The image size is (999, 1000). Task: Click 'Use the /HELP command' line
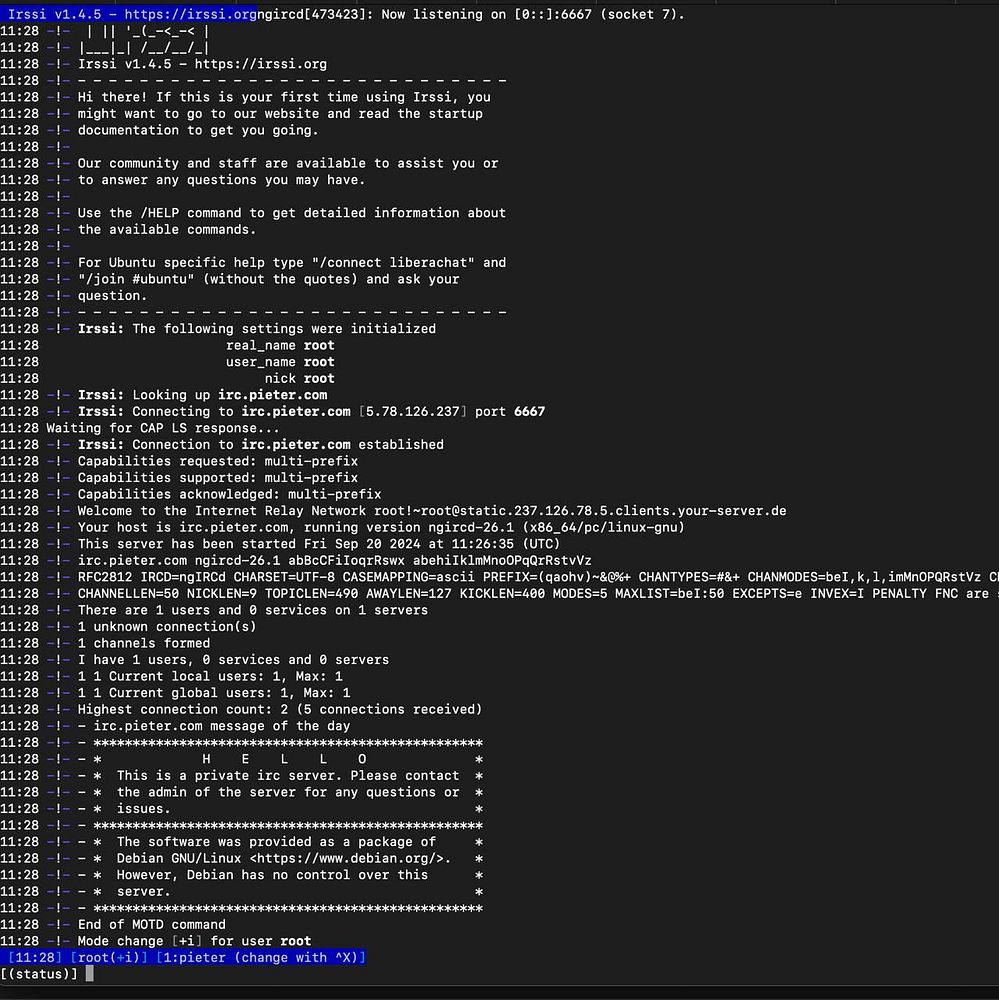point(292,213)
